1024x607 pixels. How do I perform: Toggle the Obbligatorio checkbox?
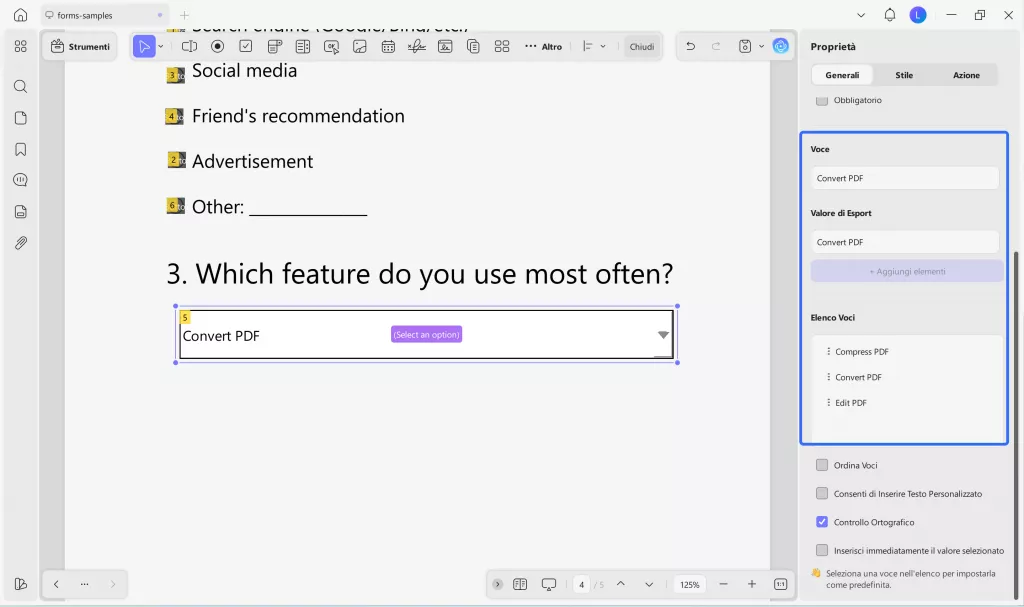tap(822, 100)
